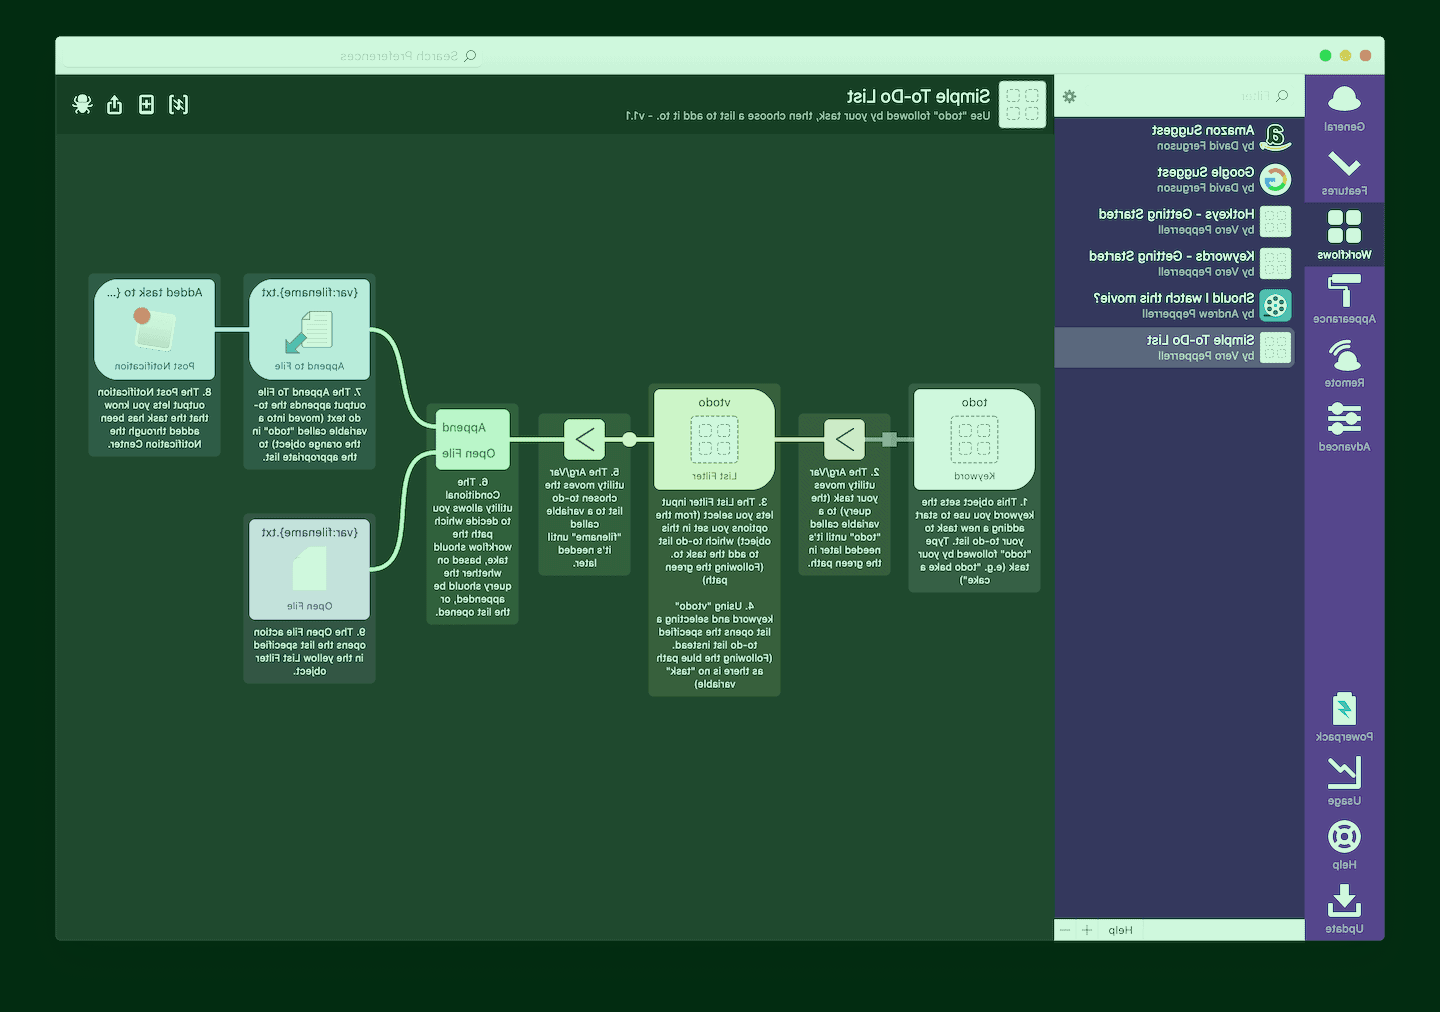Open the Advanced sidebar section
Viewport: 1440px width, 1012px height.
1344,428
